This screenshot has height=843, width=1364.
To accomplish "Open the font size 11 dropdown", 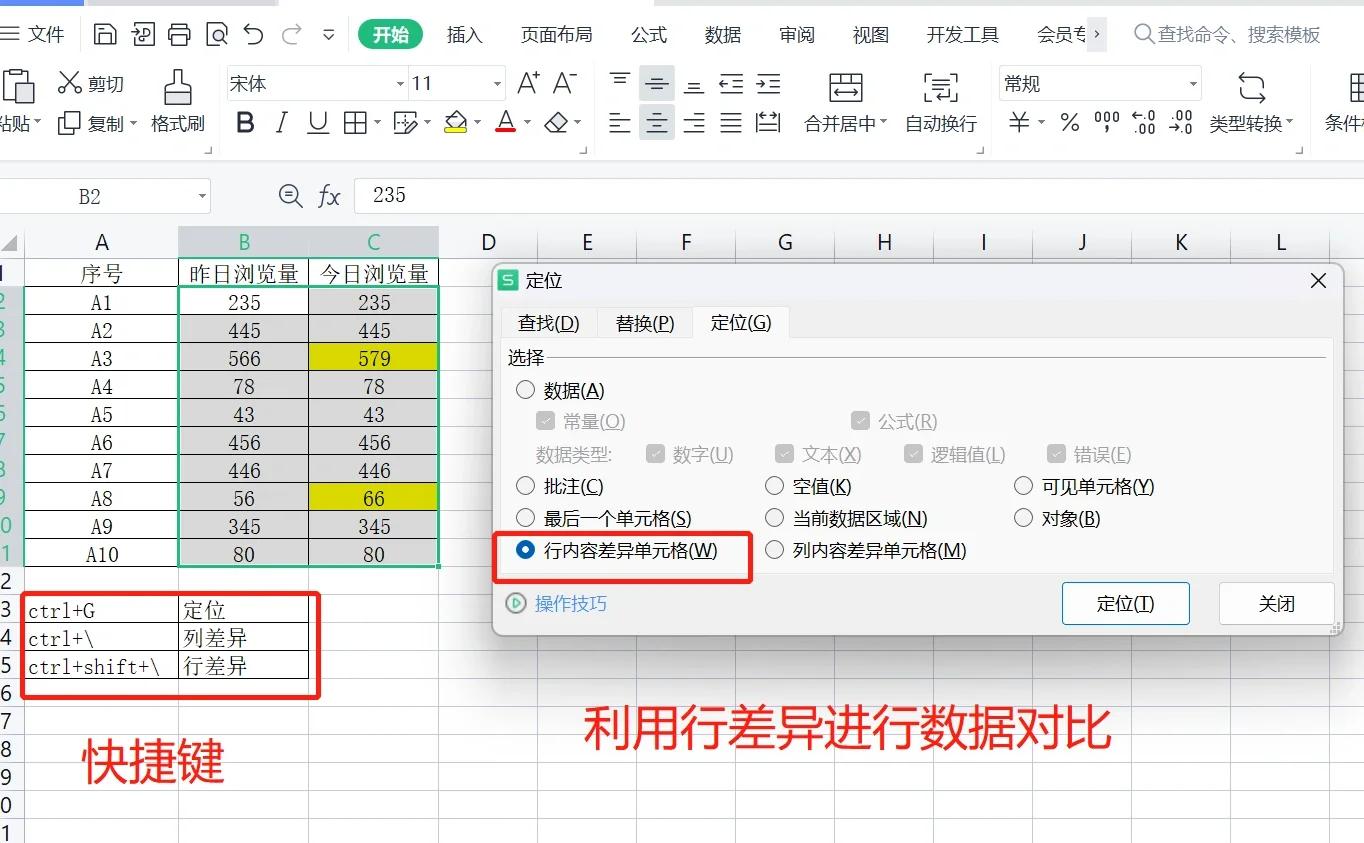I will [x=497, y=84].
